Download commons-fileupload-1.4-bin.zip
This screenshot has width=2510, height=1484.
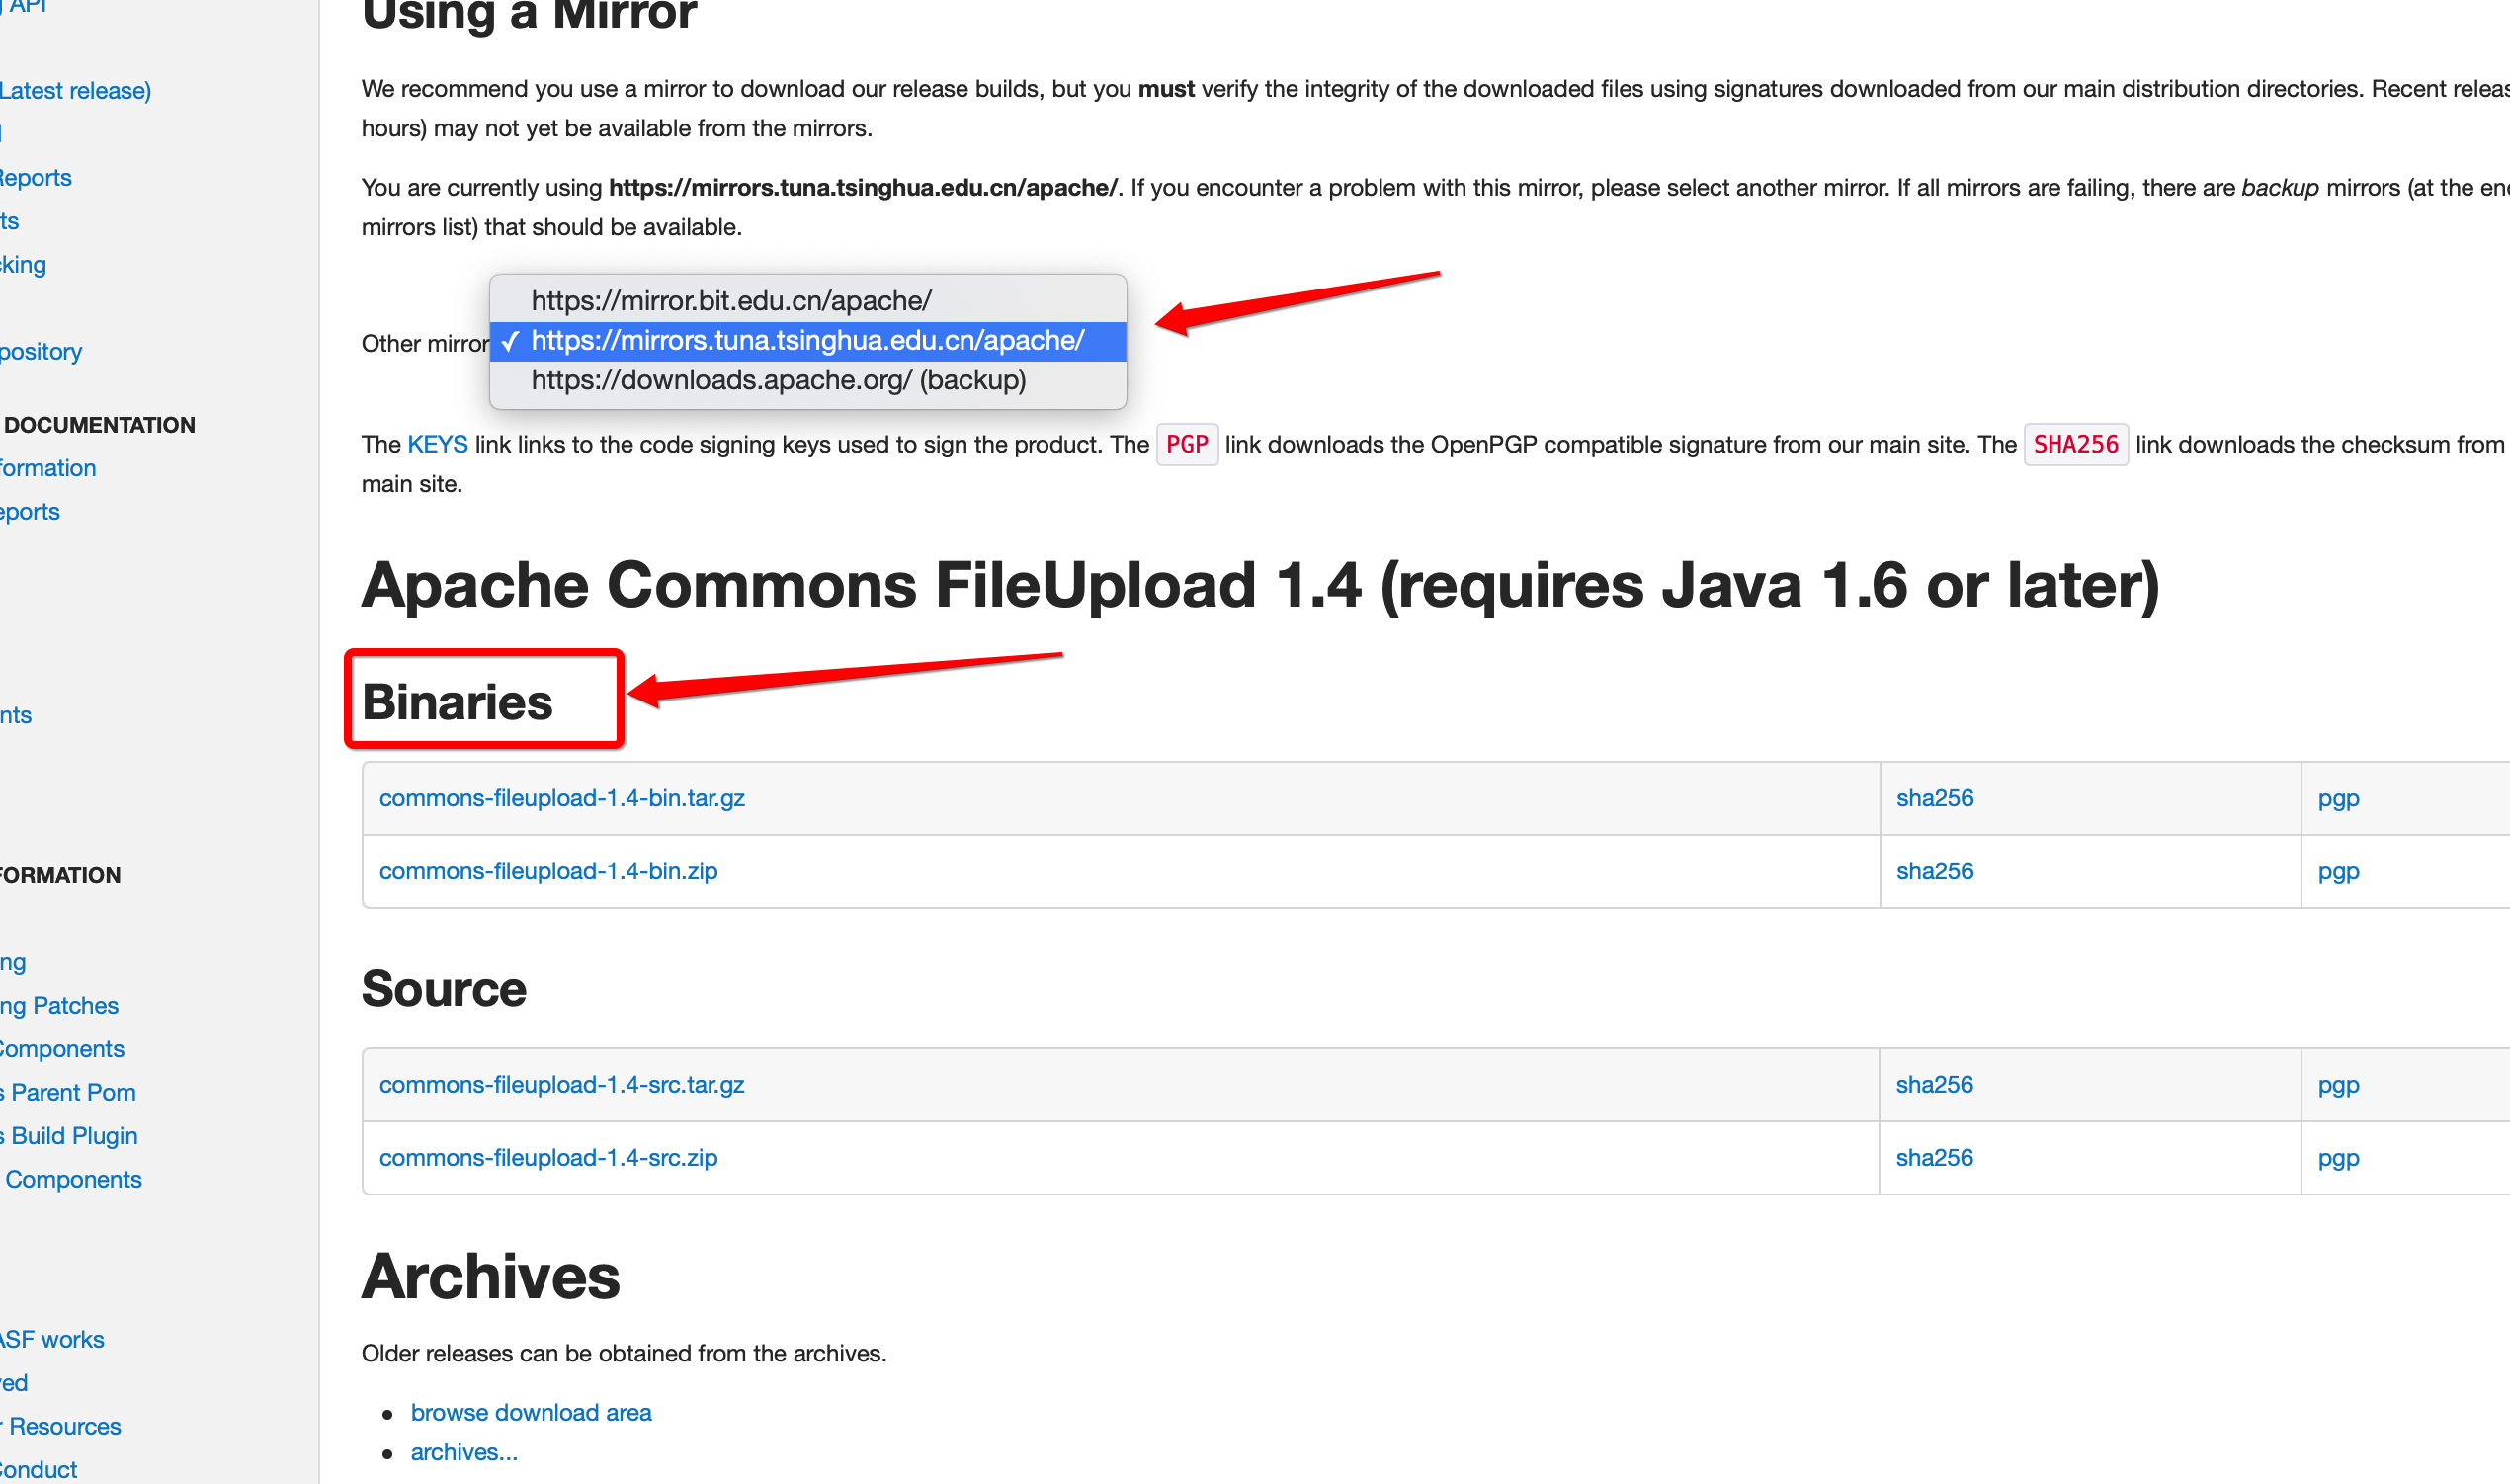(x=547, y=872)
